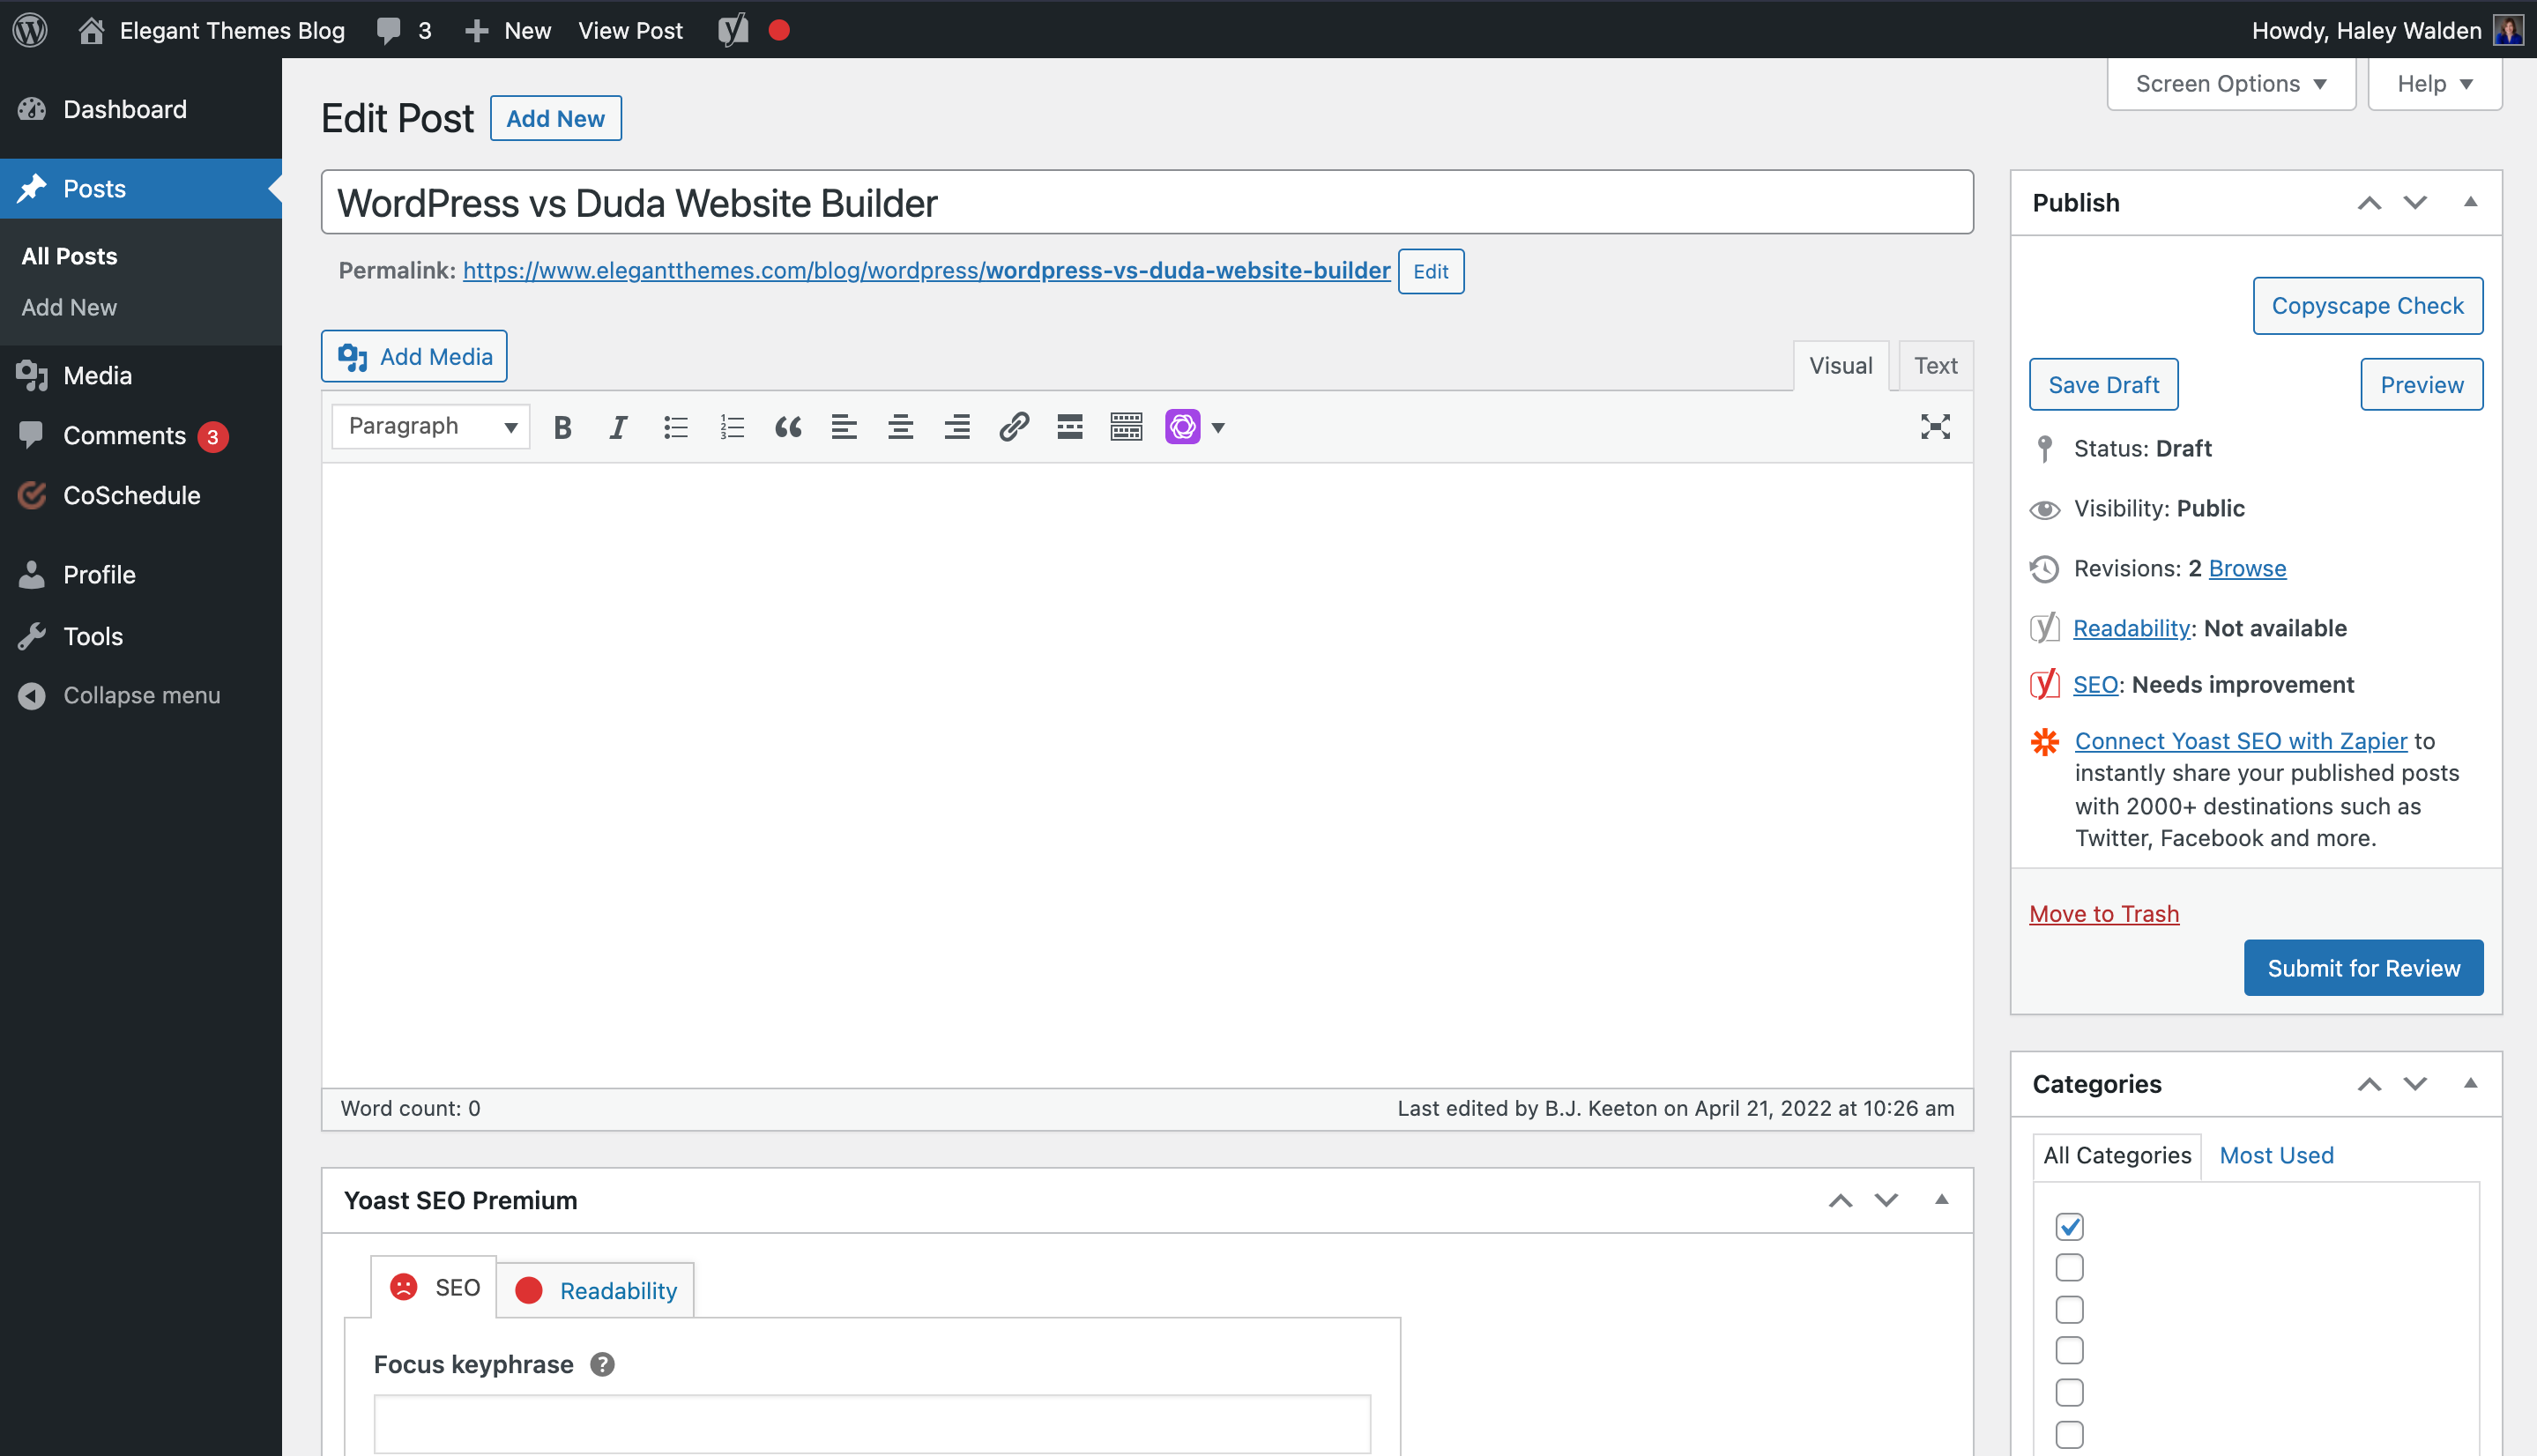The height and width of the screenshot is (1456, 2537).
Task: Align text center
Action: point(901,427)
